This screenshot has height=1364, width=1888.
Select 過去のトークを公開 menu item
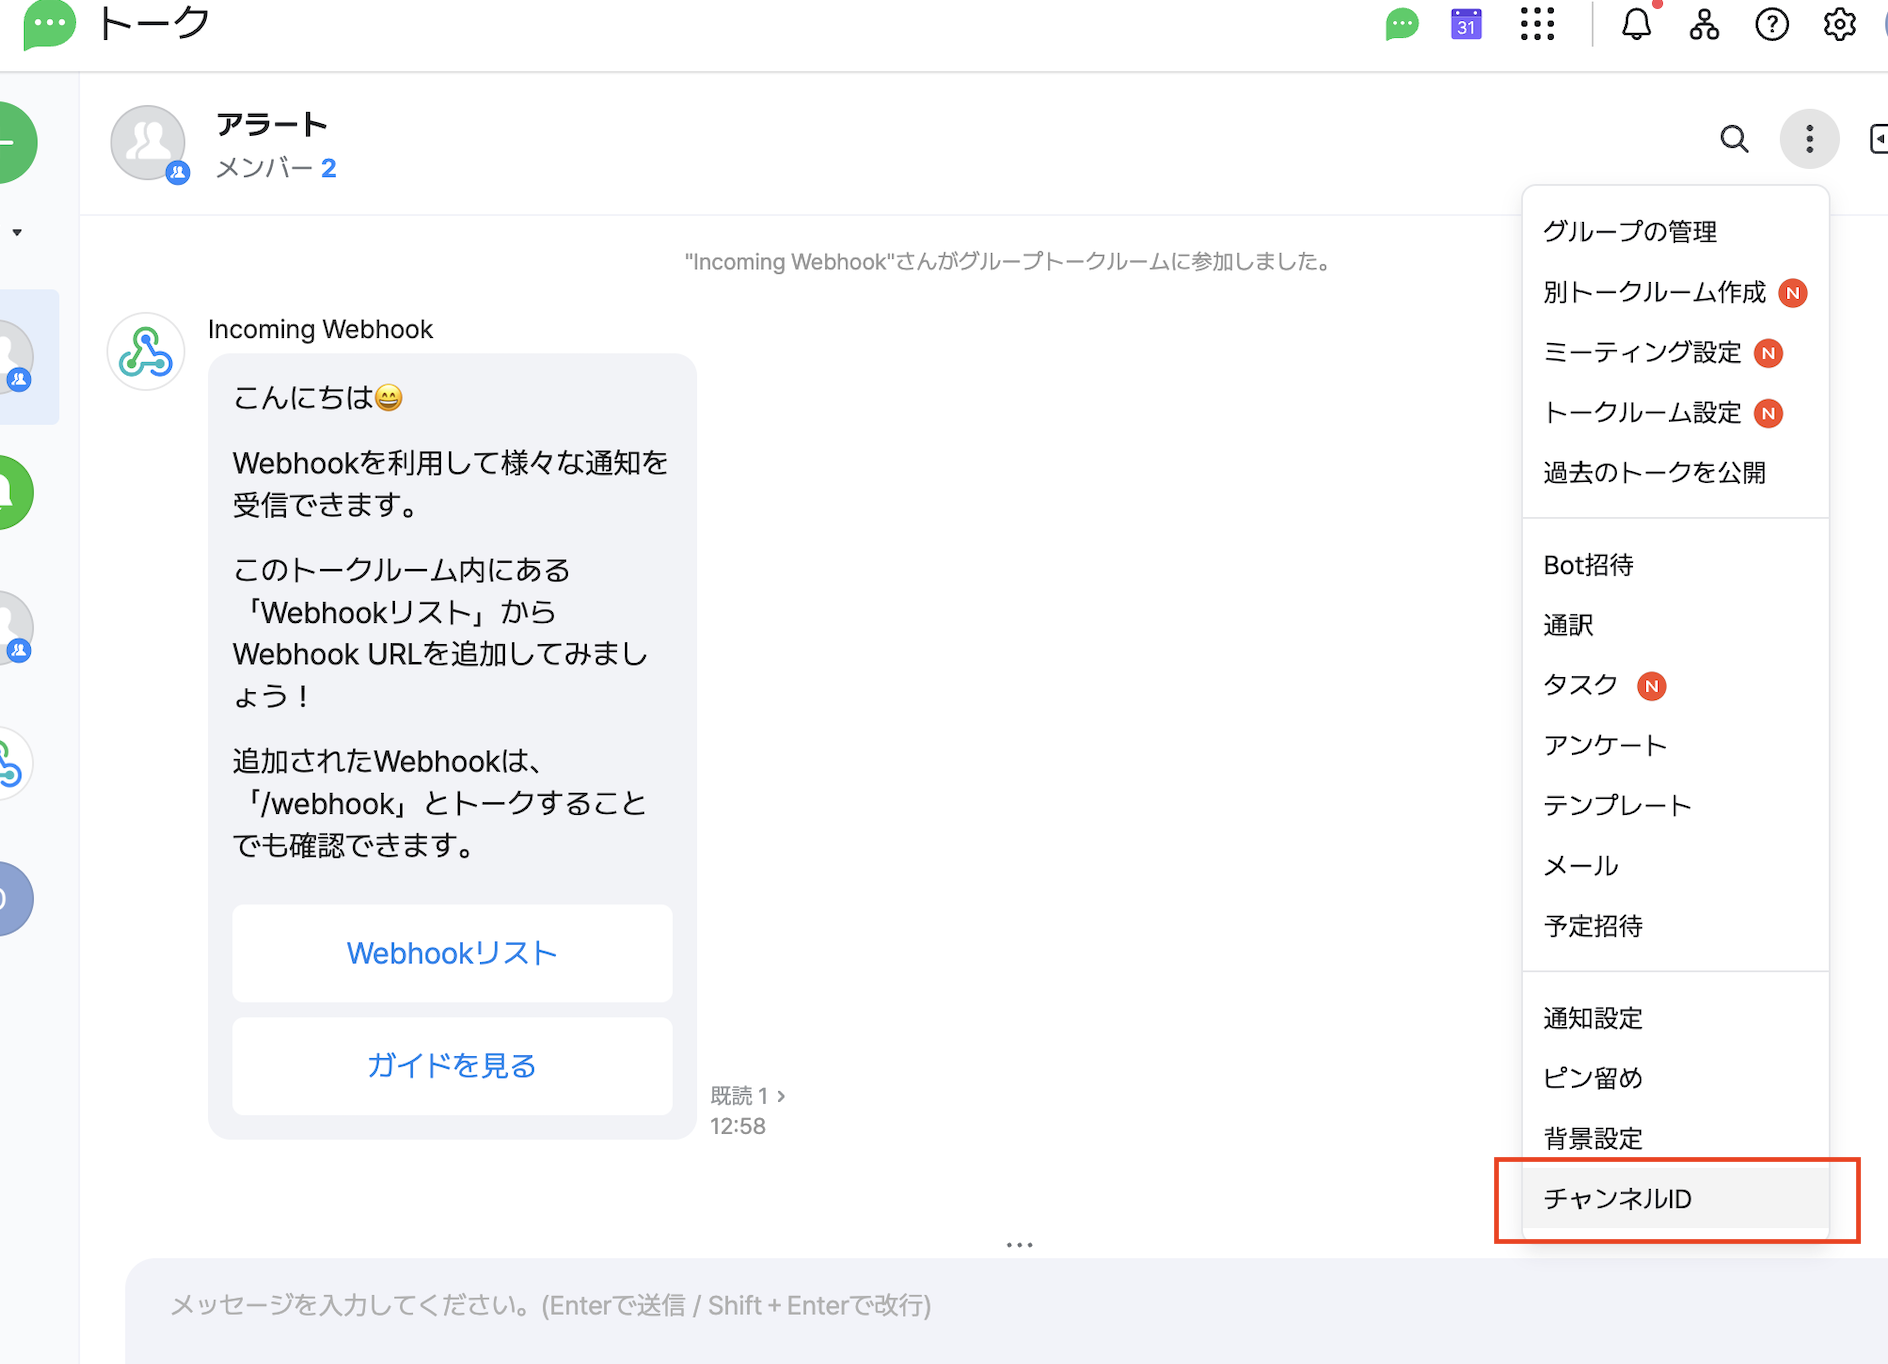pyautogui.click(x=1675, y=472)
